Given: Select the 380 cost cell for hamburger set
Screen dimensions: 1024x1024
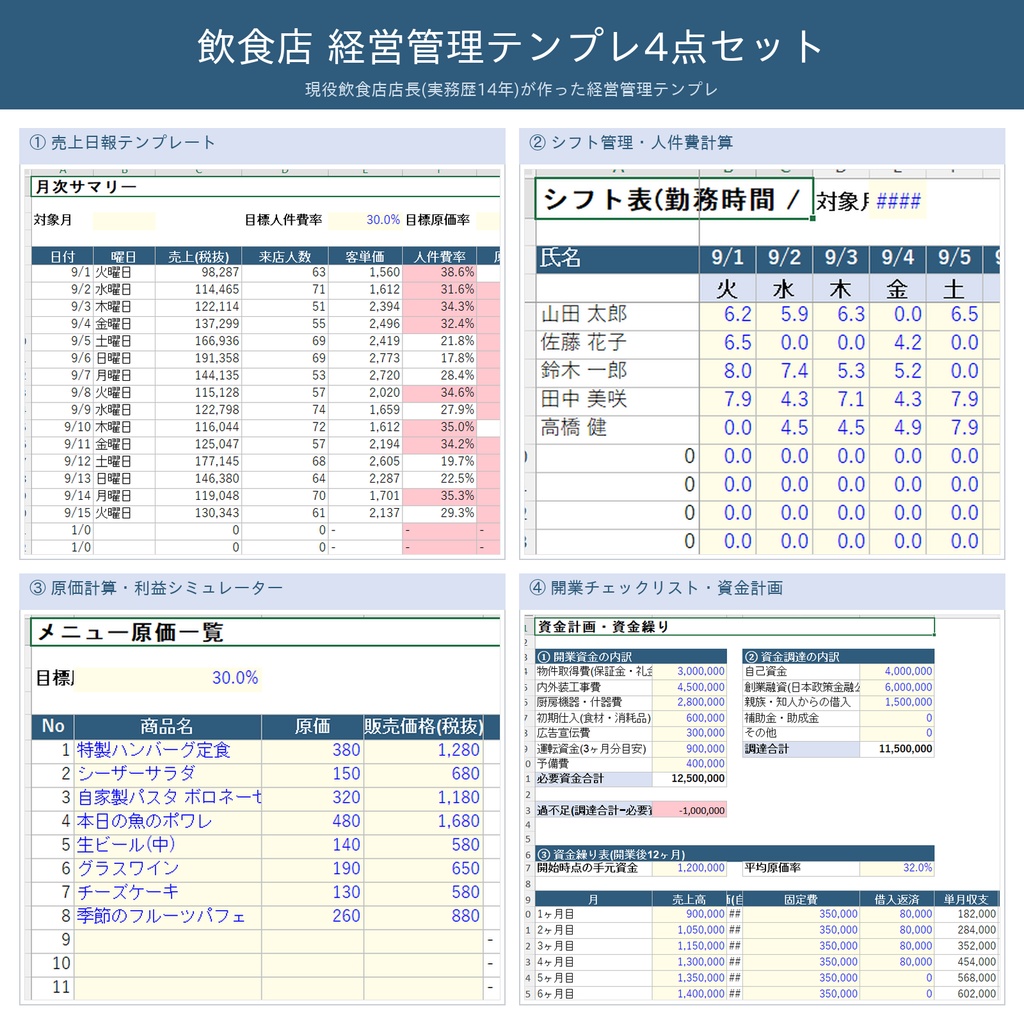Looking at the screenshot, I should [312, 750].
